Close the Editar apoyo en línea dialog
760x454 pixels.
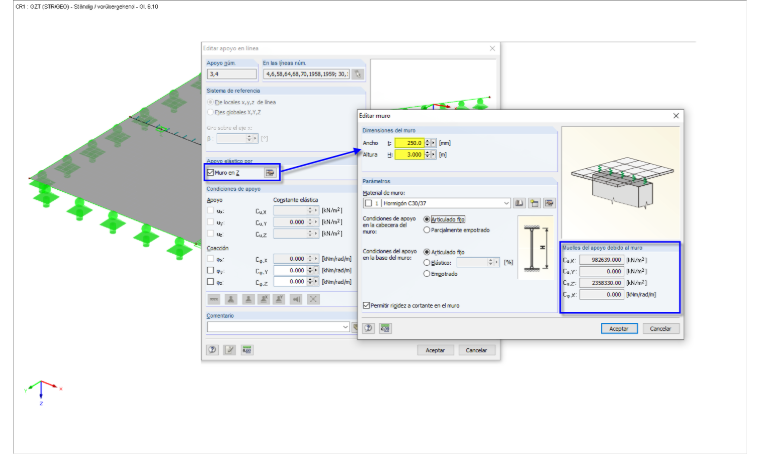[492, 48]
